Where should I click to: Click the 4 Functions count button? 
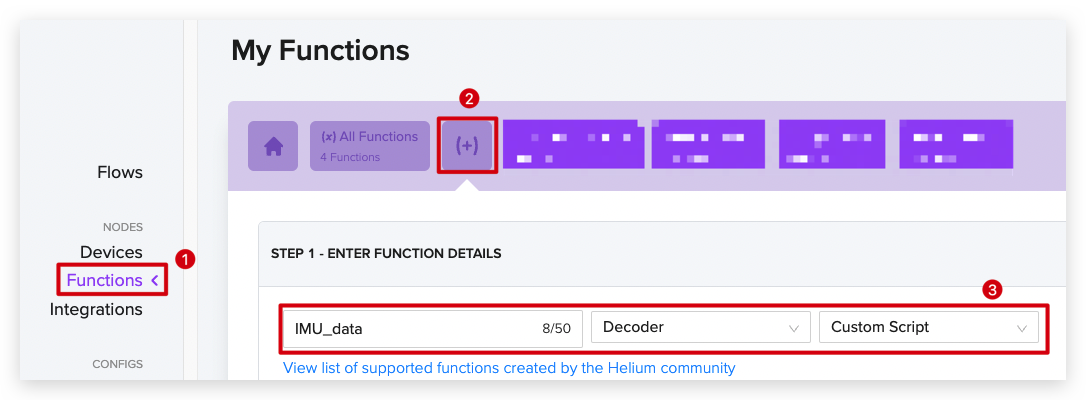(350, 157)
